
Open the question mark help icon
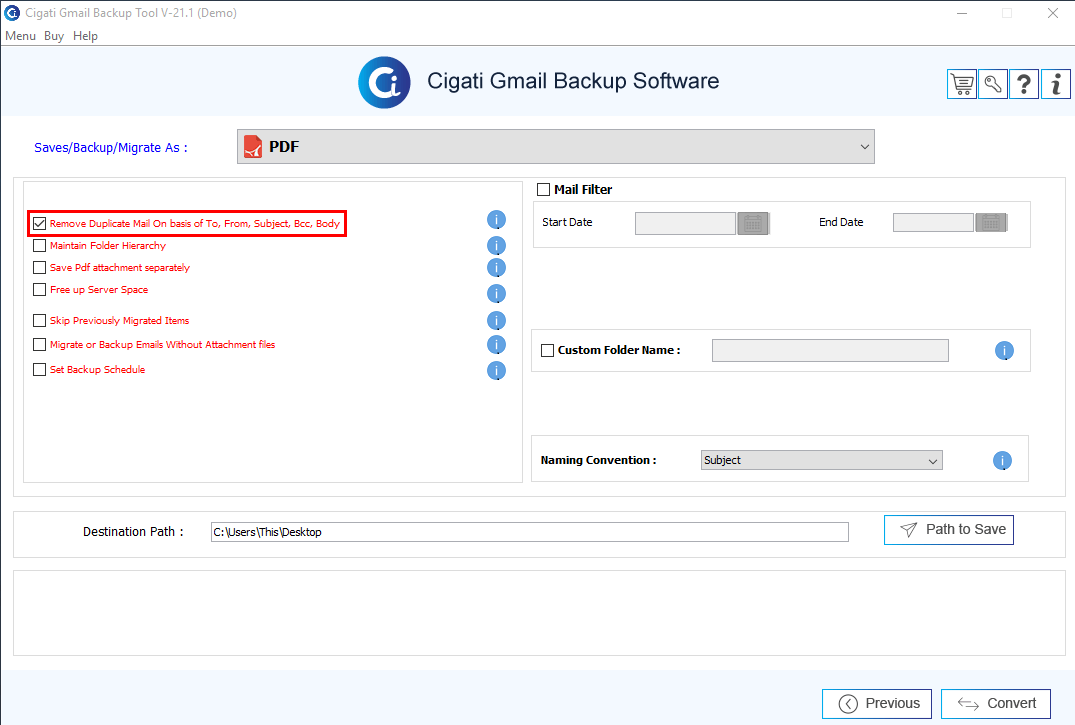(1024, 84)
